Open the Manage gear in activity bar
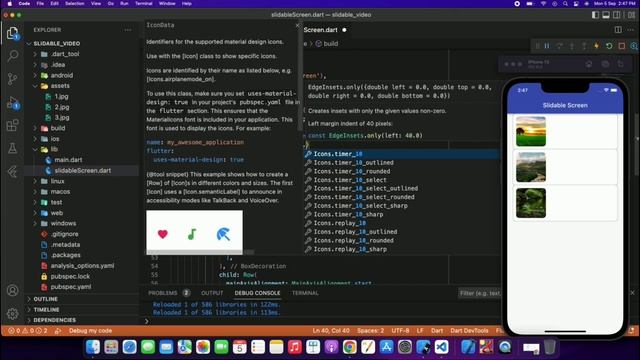The height and width of the screenshot is (360, 640). coord(13,313)
